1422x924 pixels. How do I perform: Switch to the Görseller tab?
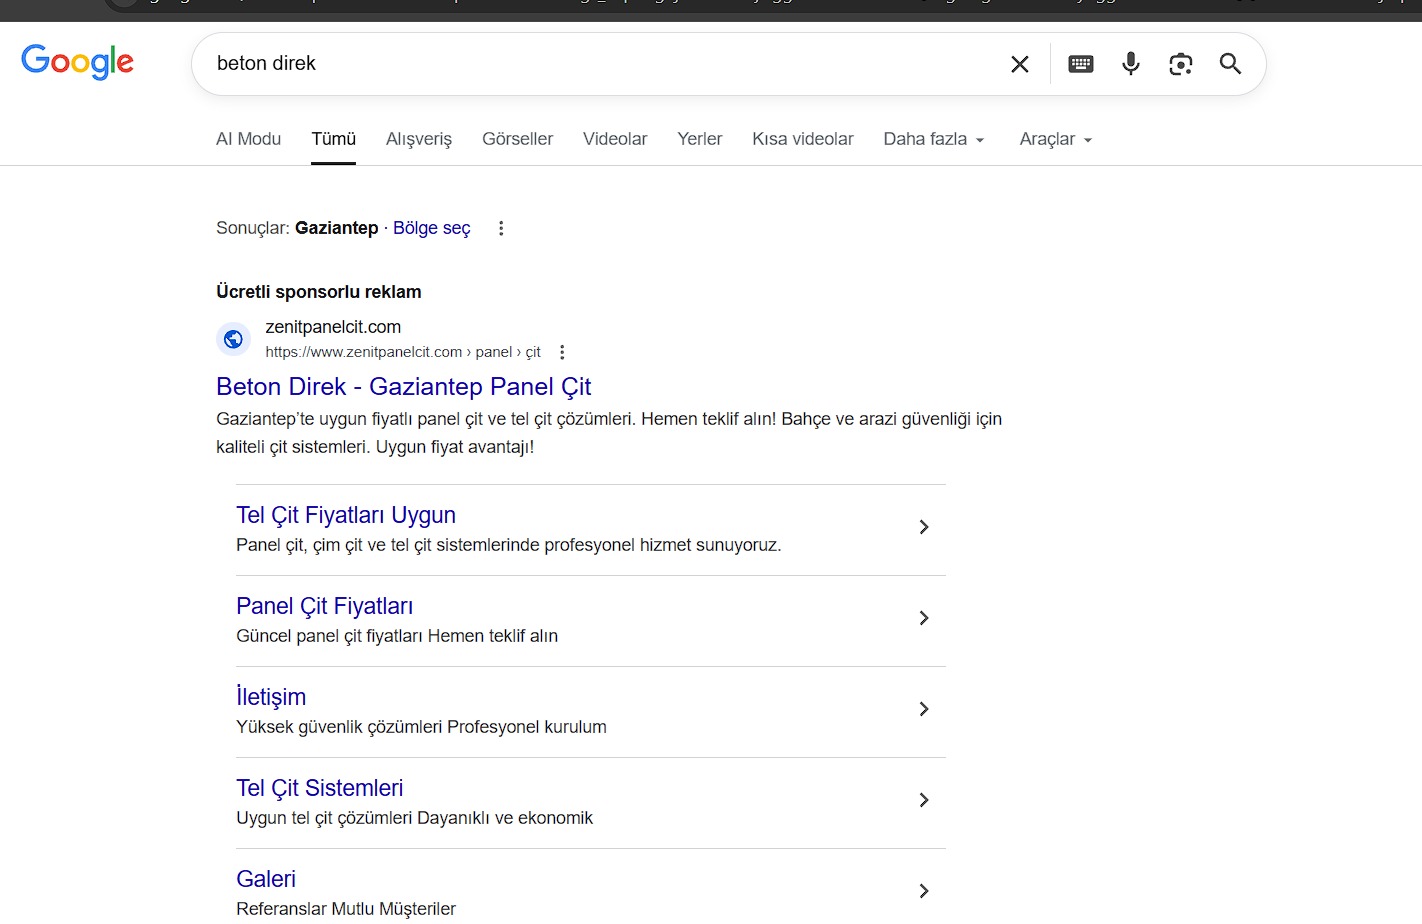[517, 139]
